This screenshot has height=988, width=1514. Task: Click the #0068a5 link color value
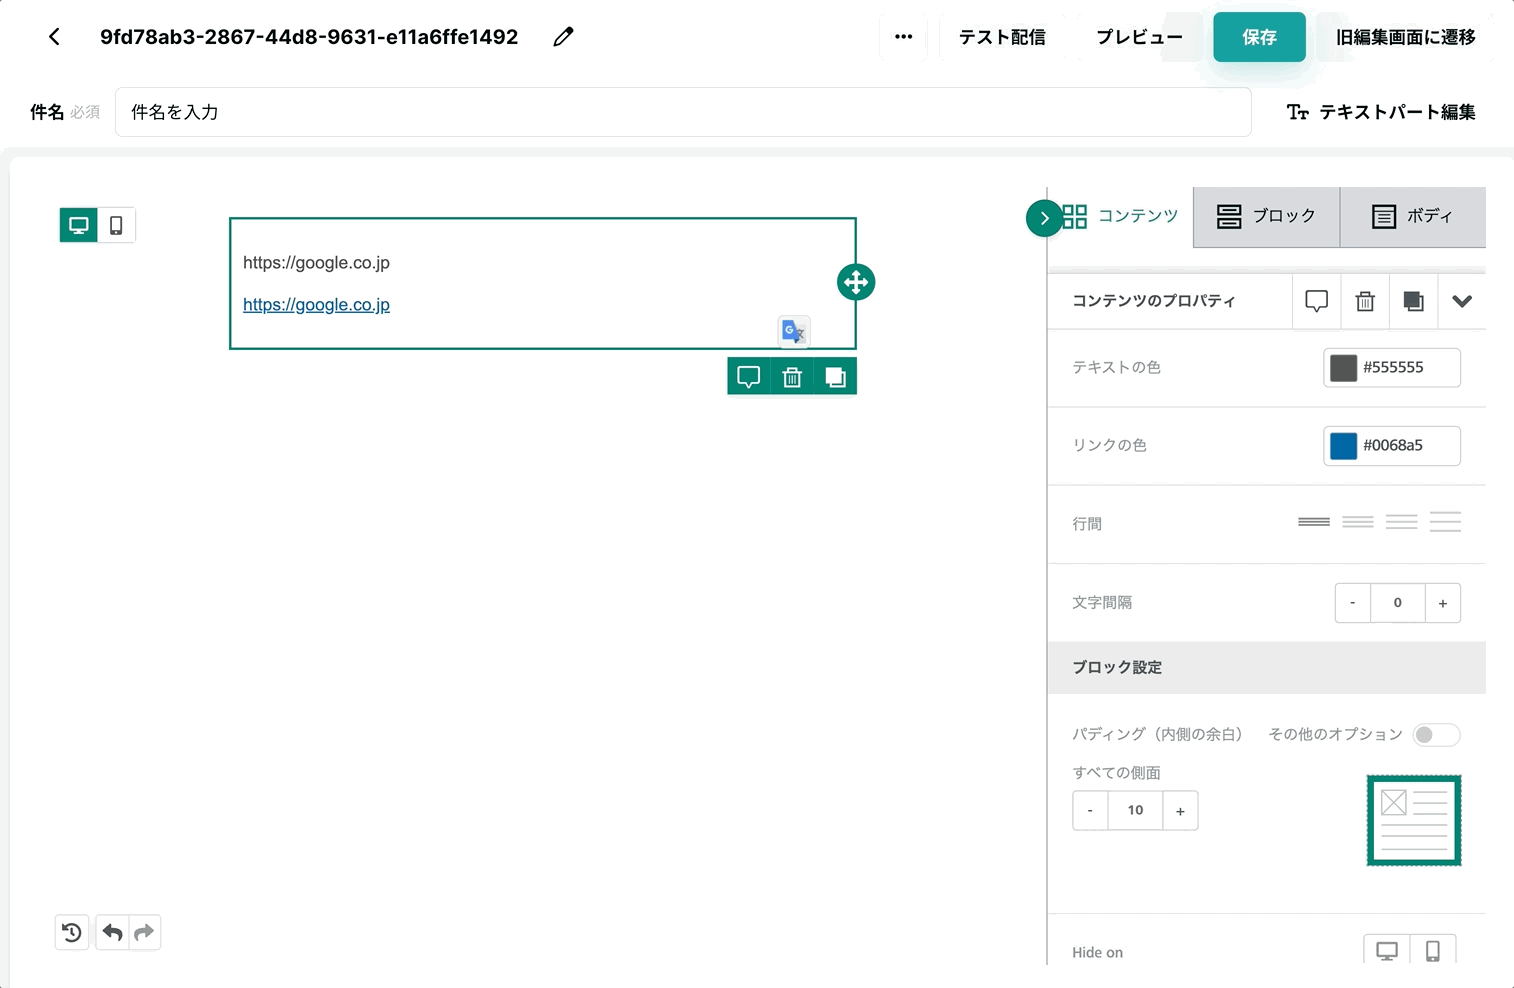point(1393,446)
